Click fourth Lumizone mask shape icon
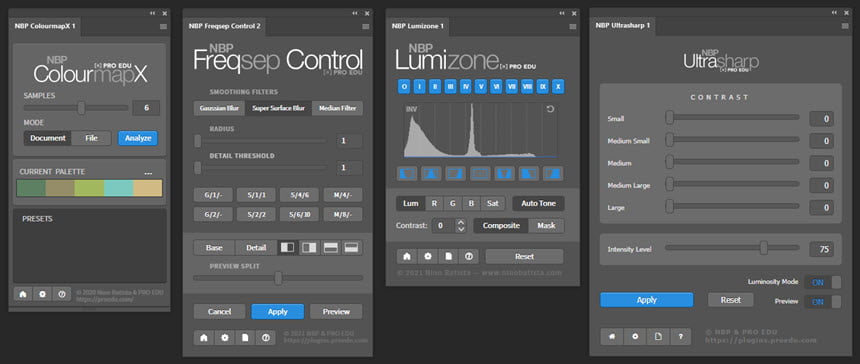The width and height of the screenshot is (860, 364). [480, 174]
